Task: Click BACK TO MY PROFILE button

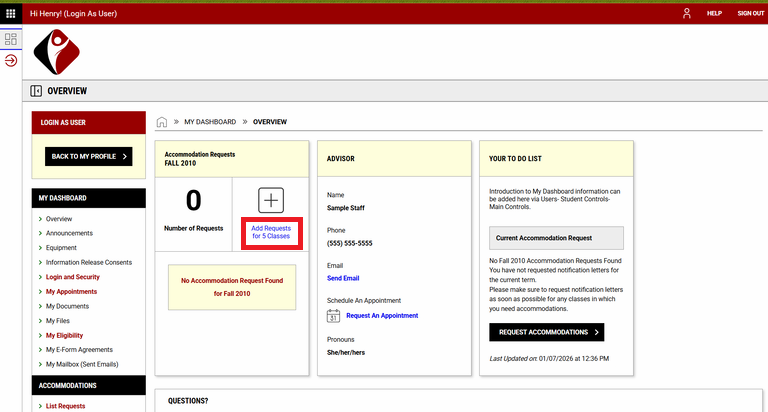Action: pos(89,156)
